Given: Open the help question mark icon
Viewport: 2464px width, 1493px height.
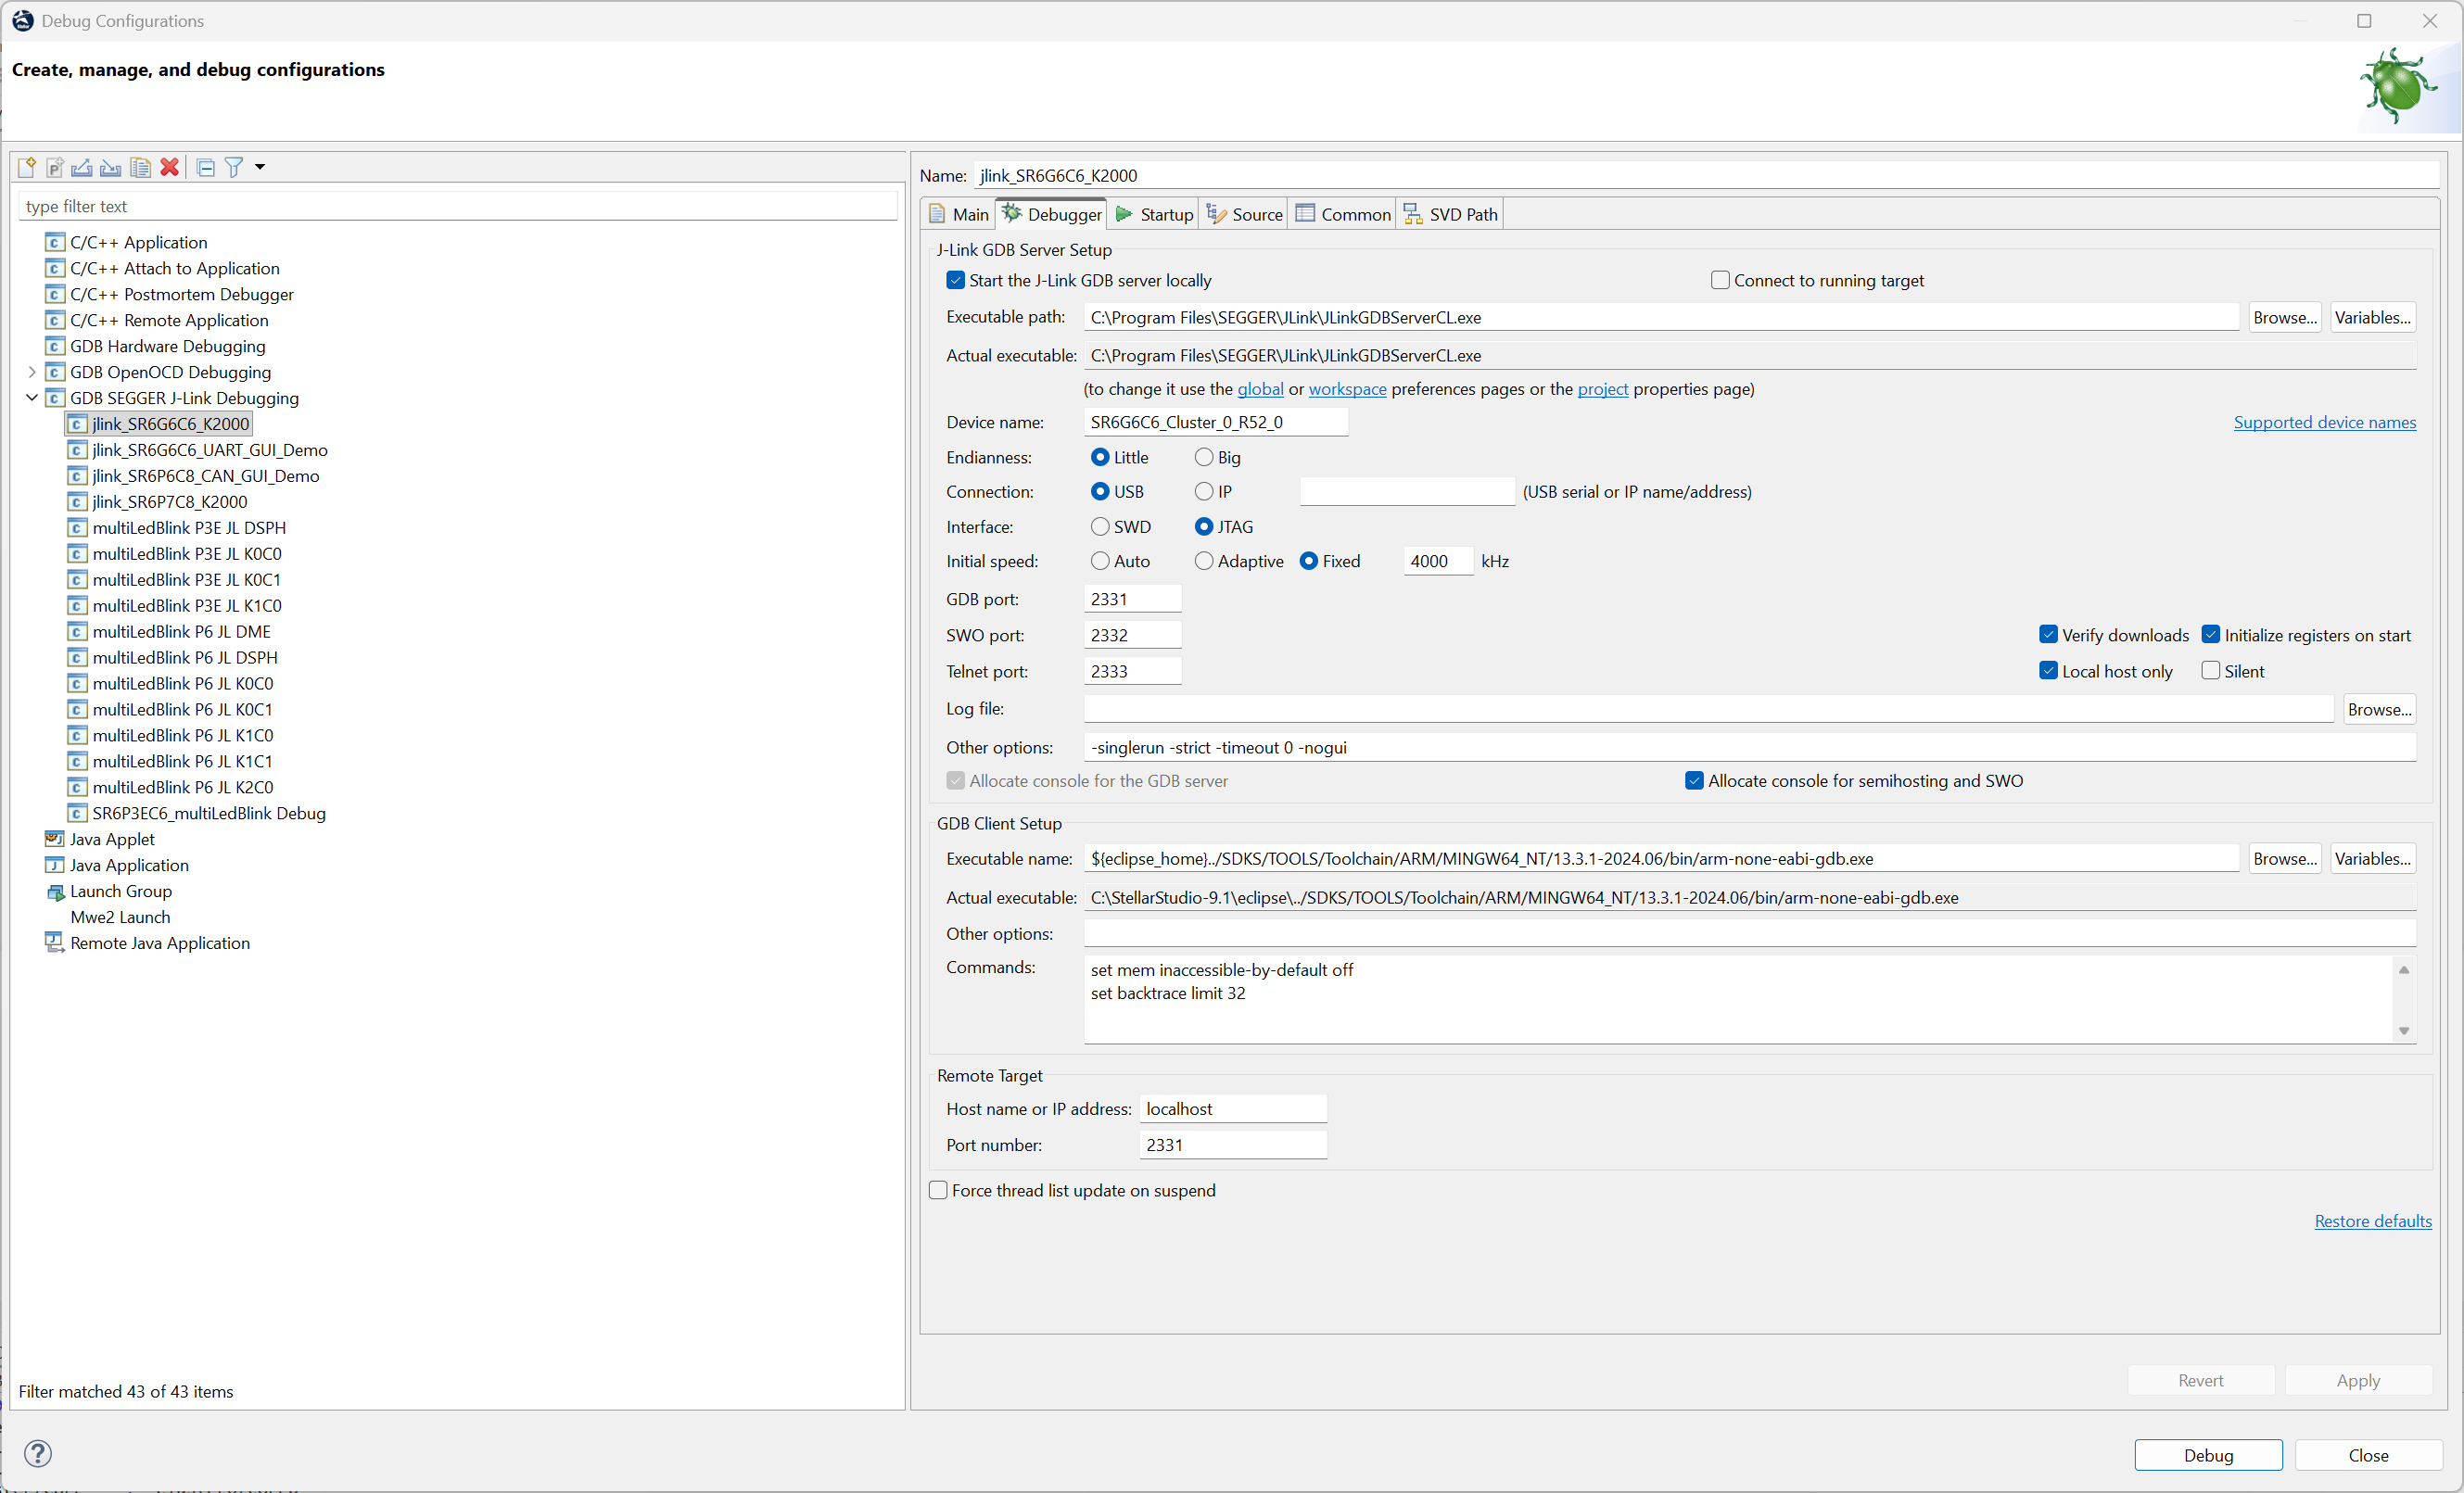Looking at the screenshot, I should [x=38, y=1453].
